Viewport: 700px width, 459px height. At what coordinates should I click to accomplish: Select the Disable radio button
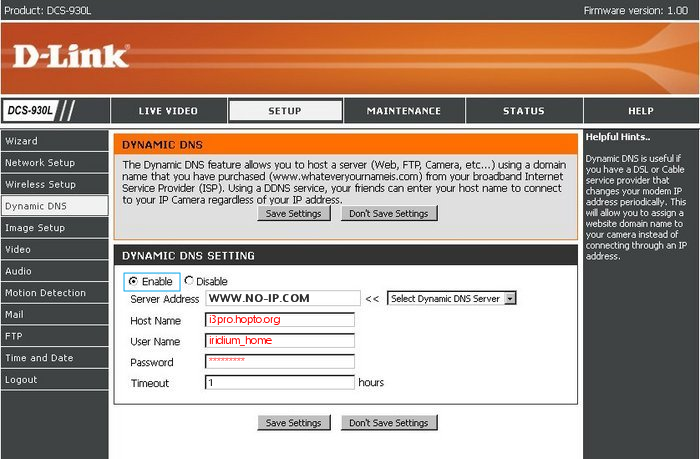[x=189, y=282]
